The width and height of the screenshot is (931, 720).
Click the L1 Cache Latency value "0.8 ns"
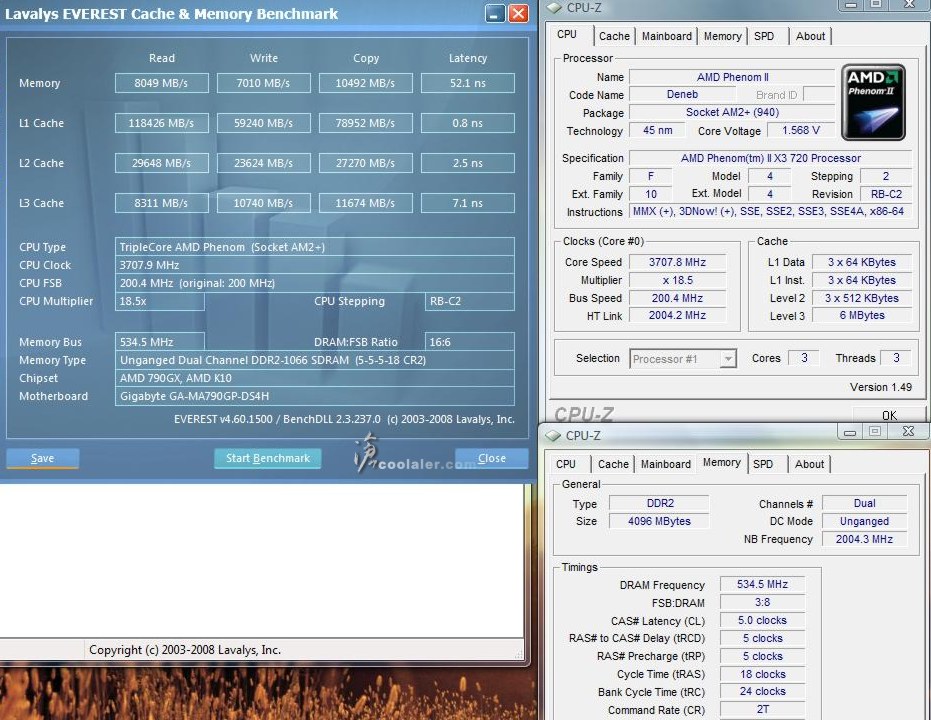click(468, 123)
